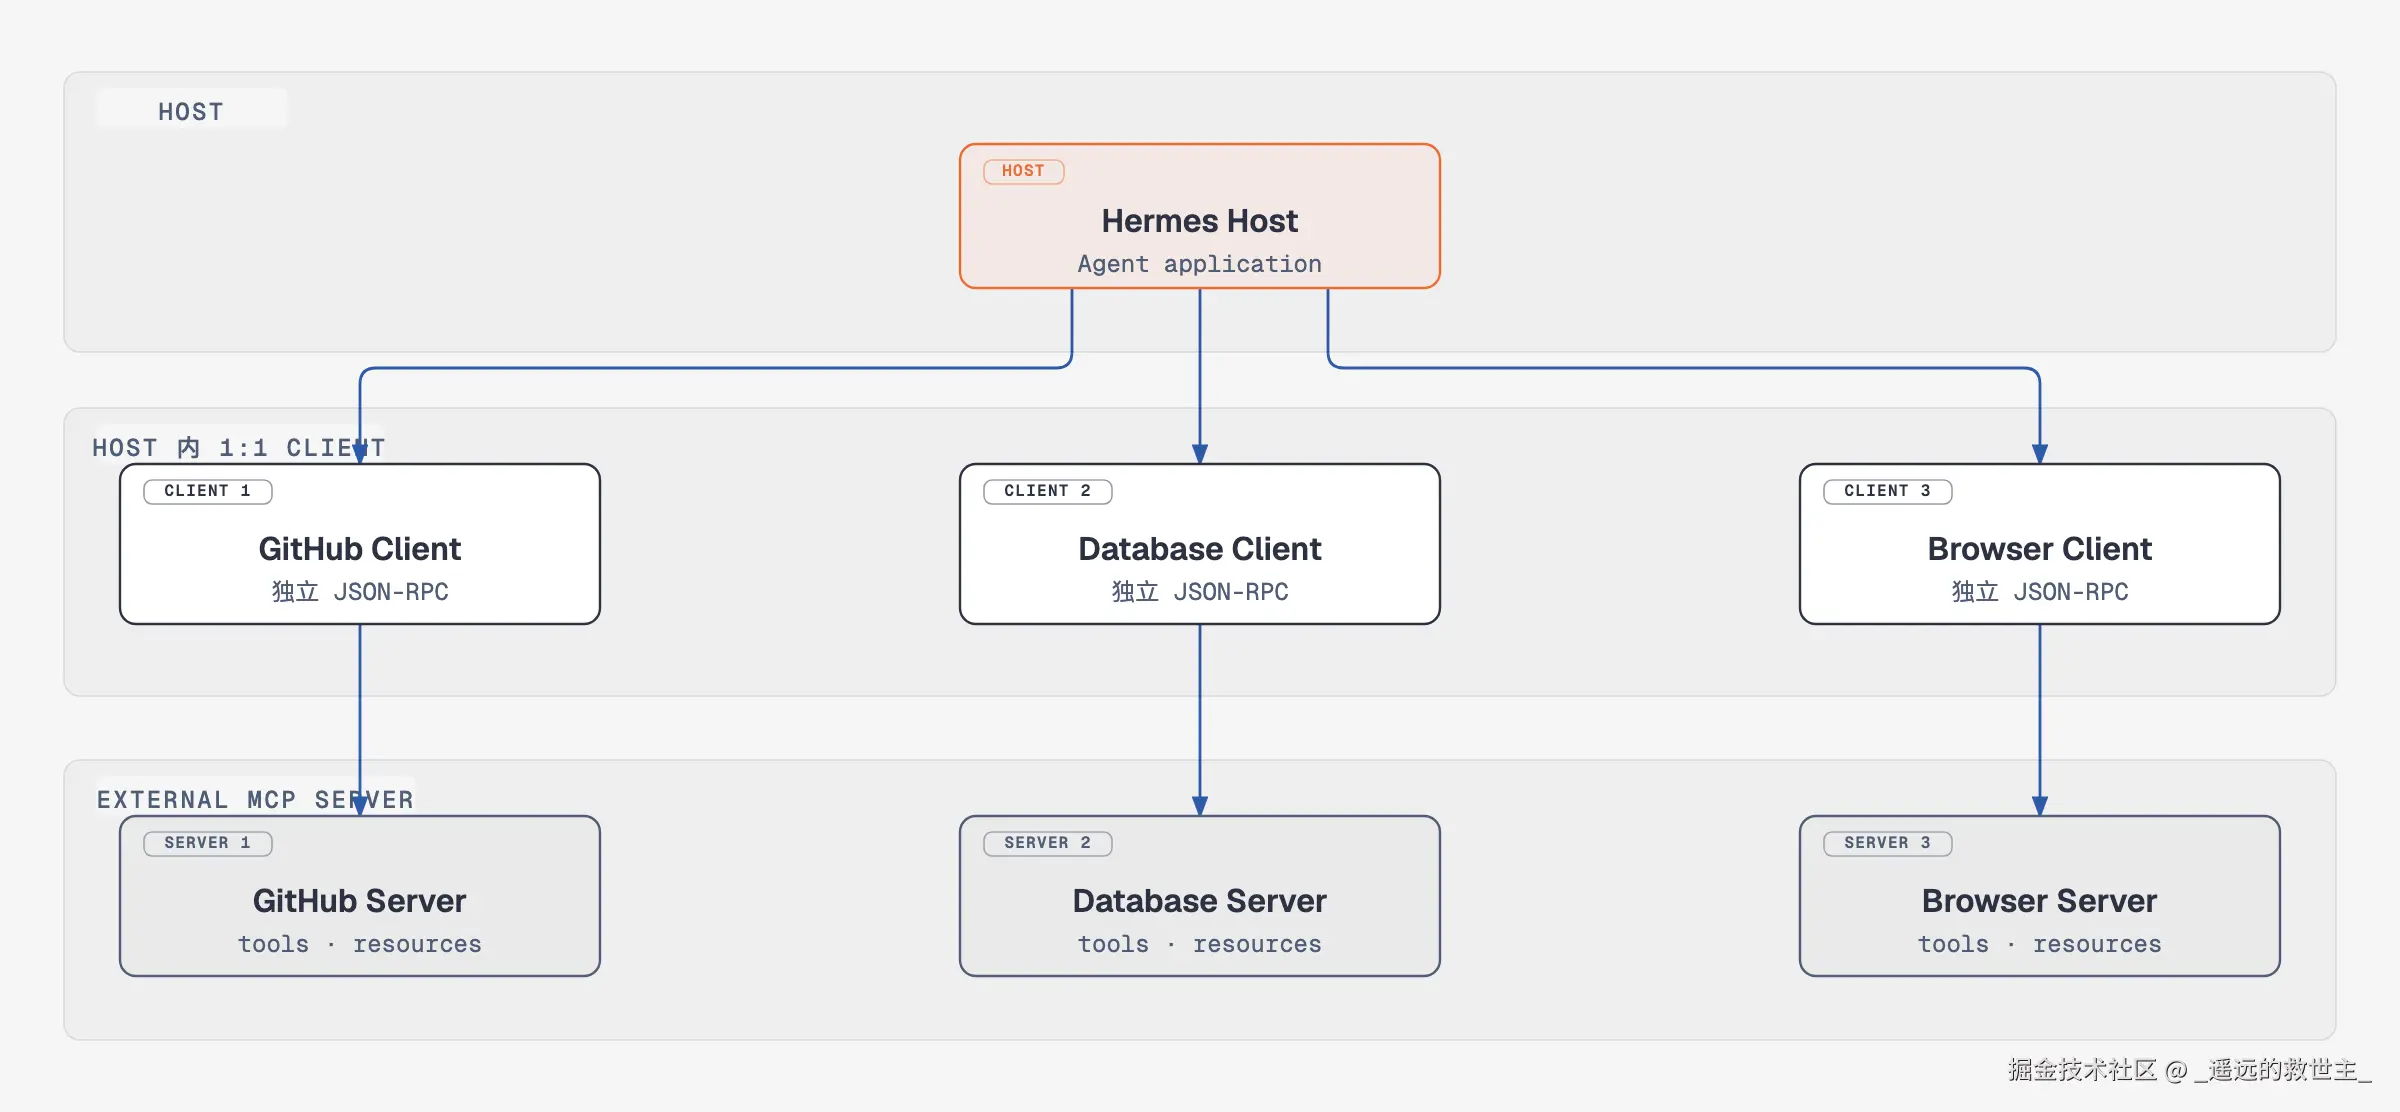Screen dimensions: 2400x1112
Task: Click the gray HOST section label
Action: 190,111
